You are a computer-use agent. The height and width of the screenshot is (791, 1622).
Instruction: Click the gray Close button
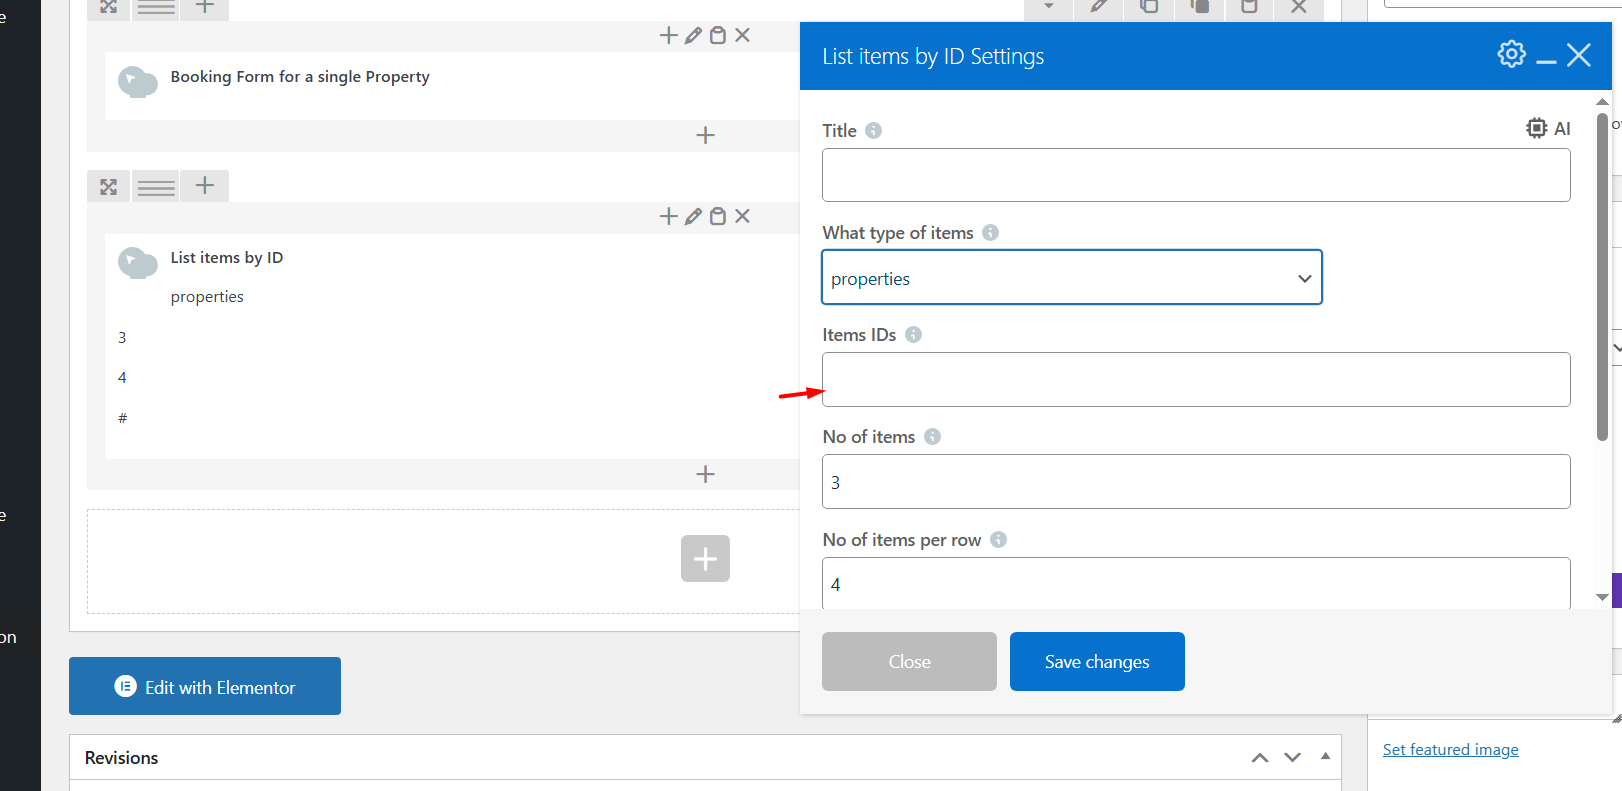[909, 662]
